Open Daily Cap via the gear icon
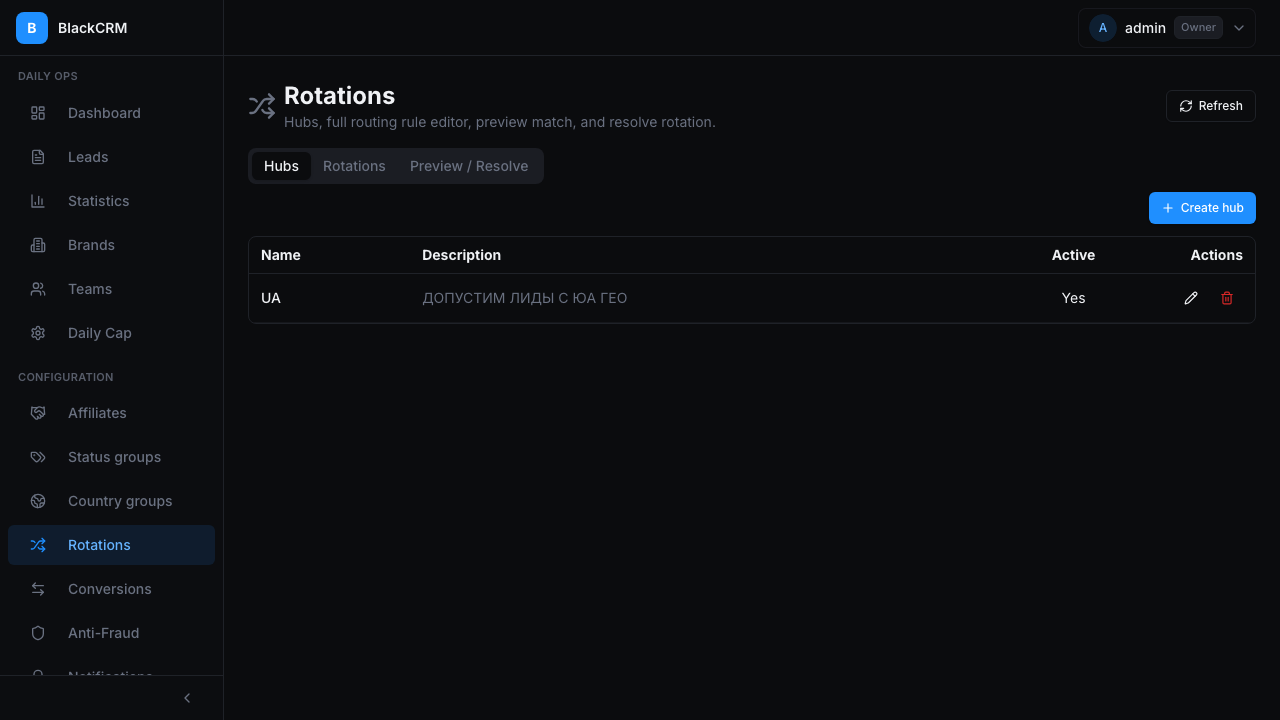Image resolution: width=1280 pixels, height=720 pixels. 38,333
